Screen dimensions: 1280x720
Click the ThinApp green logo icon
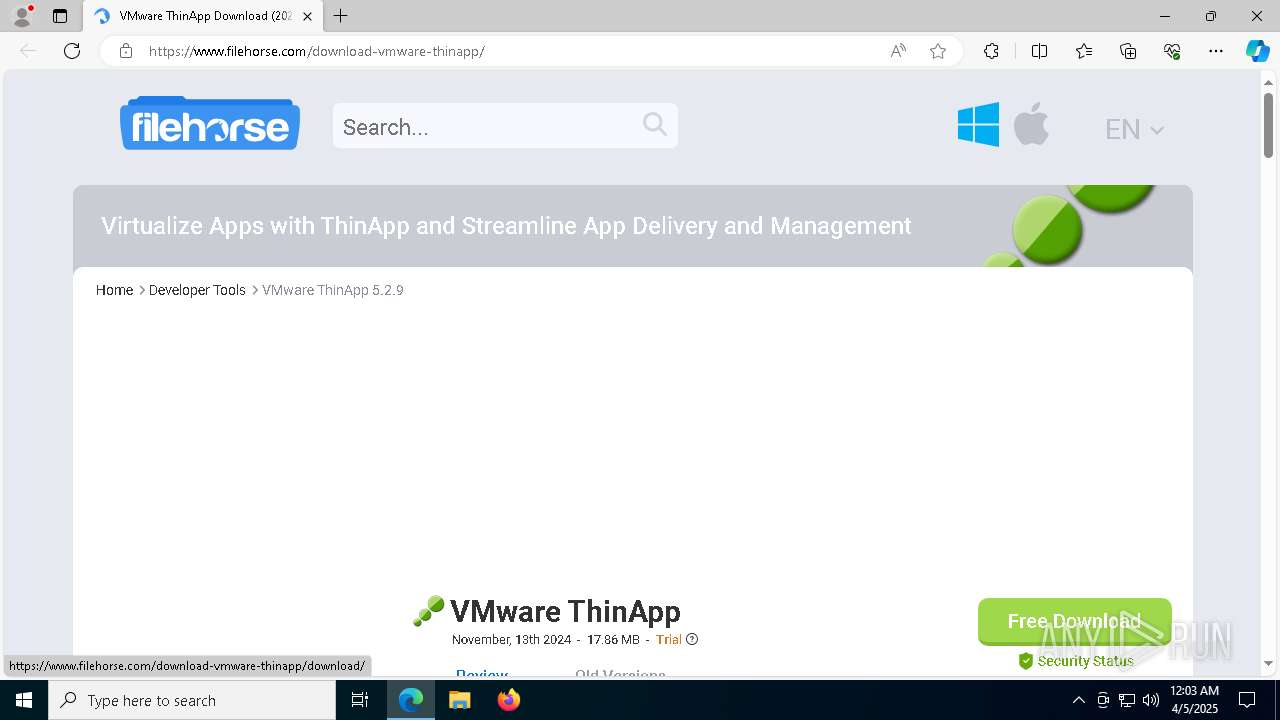click(x=428, y=611)
